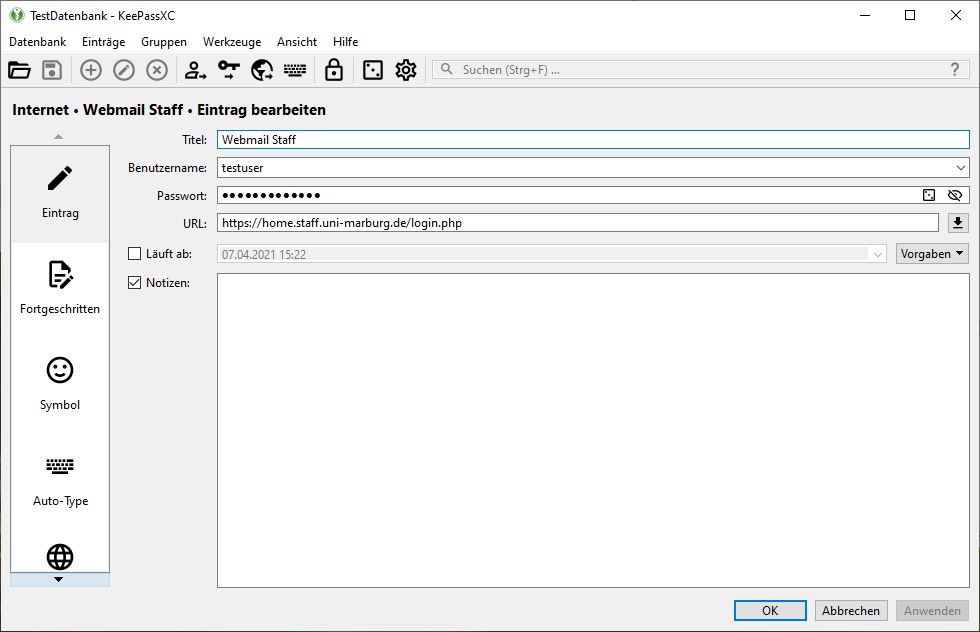Viewport: 980px width, 632px height.
Task: Select the Eintrag sidebar section
Action: (60, 194)
